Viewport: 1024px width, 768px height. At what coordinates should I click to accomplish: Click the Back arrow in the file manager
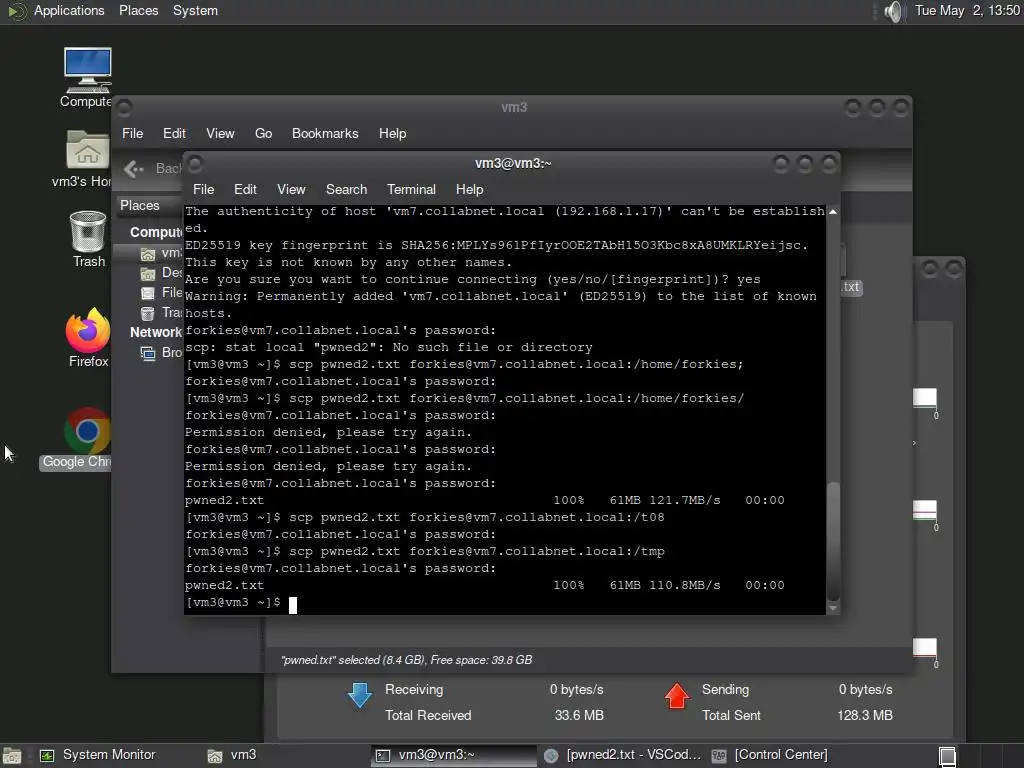point(134,169)
